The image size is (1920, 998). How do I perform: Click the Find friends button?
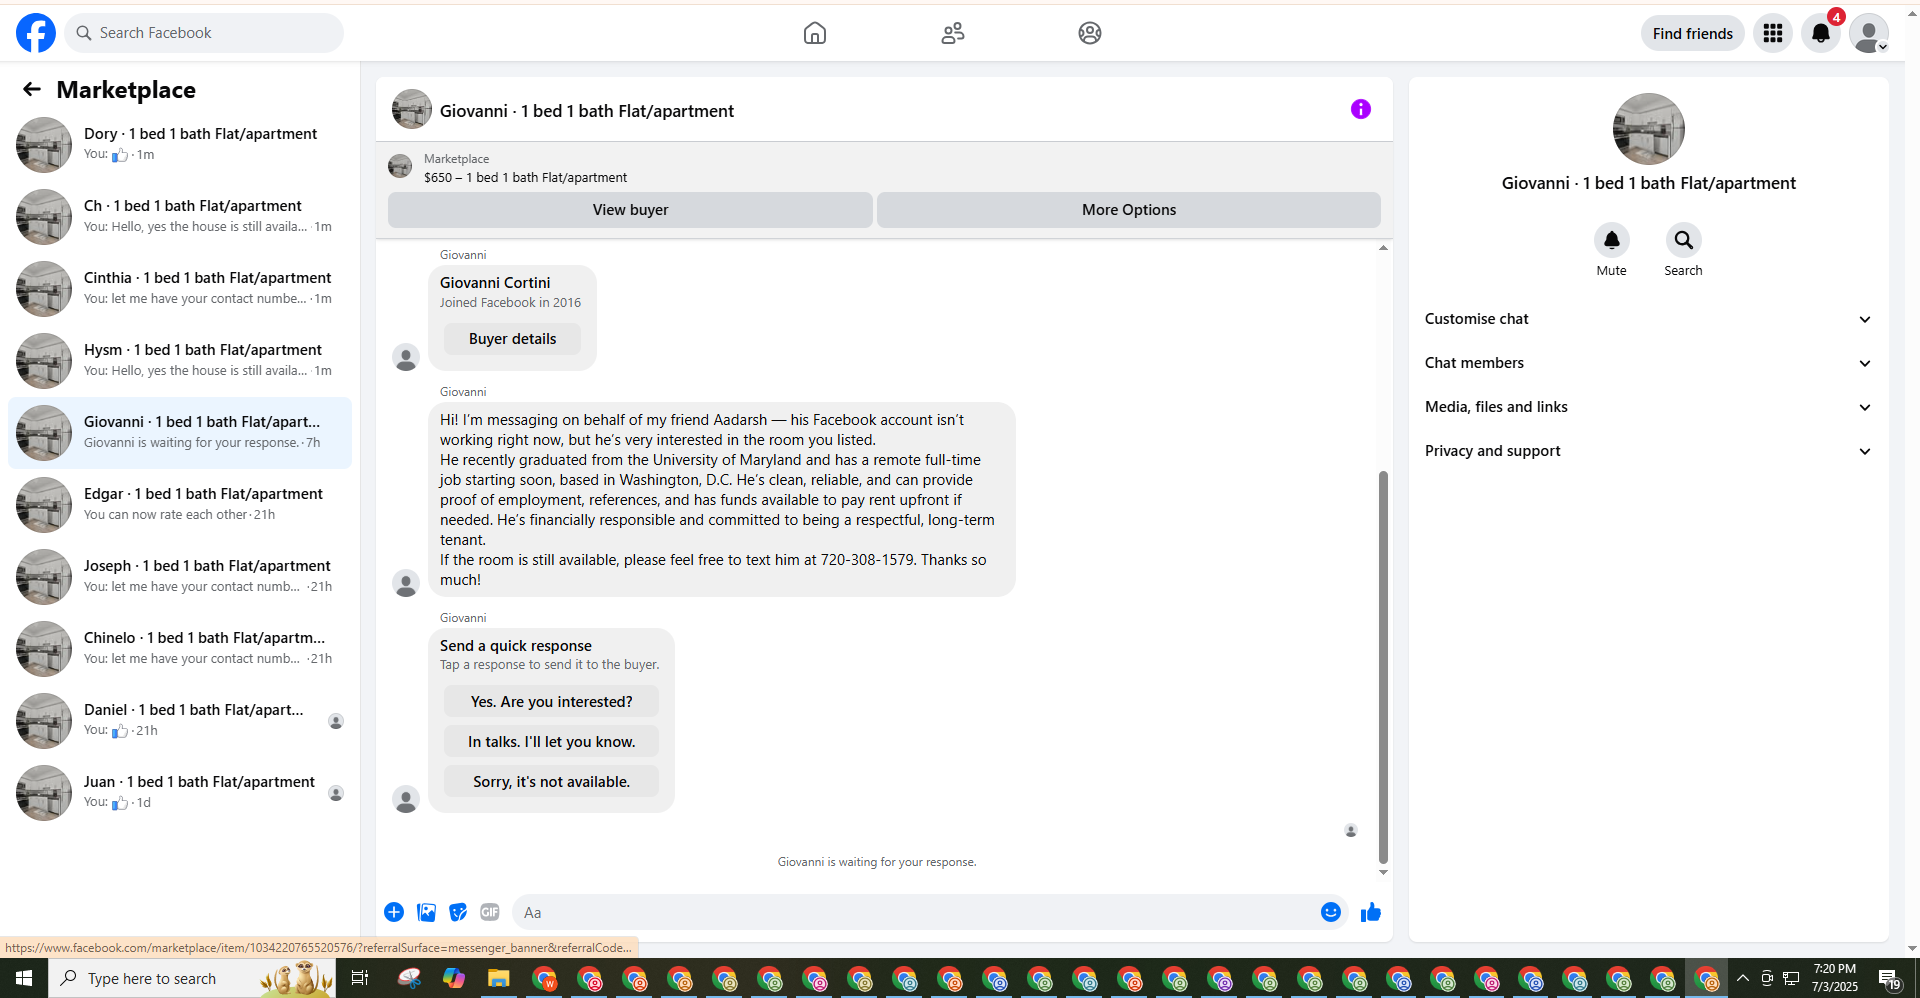pos(1693,33)
